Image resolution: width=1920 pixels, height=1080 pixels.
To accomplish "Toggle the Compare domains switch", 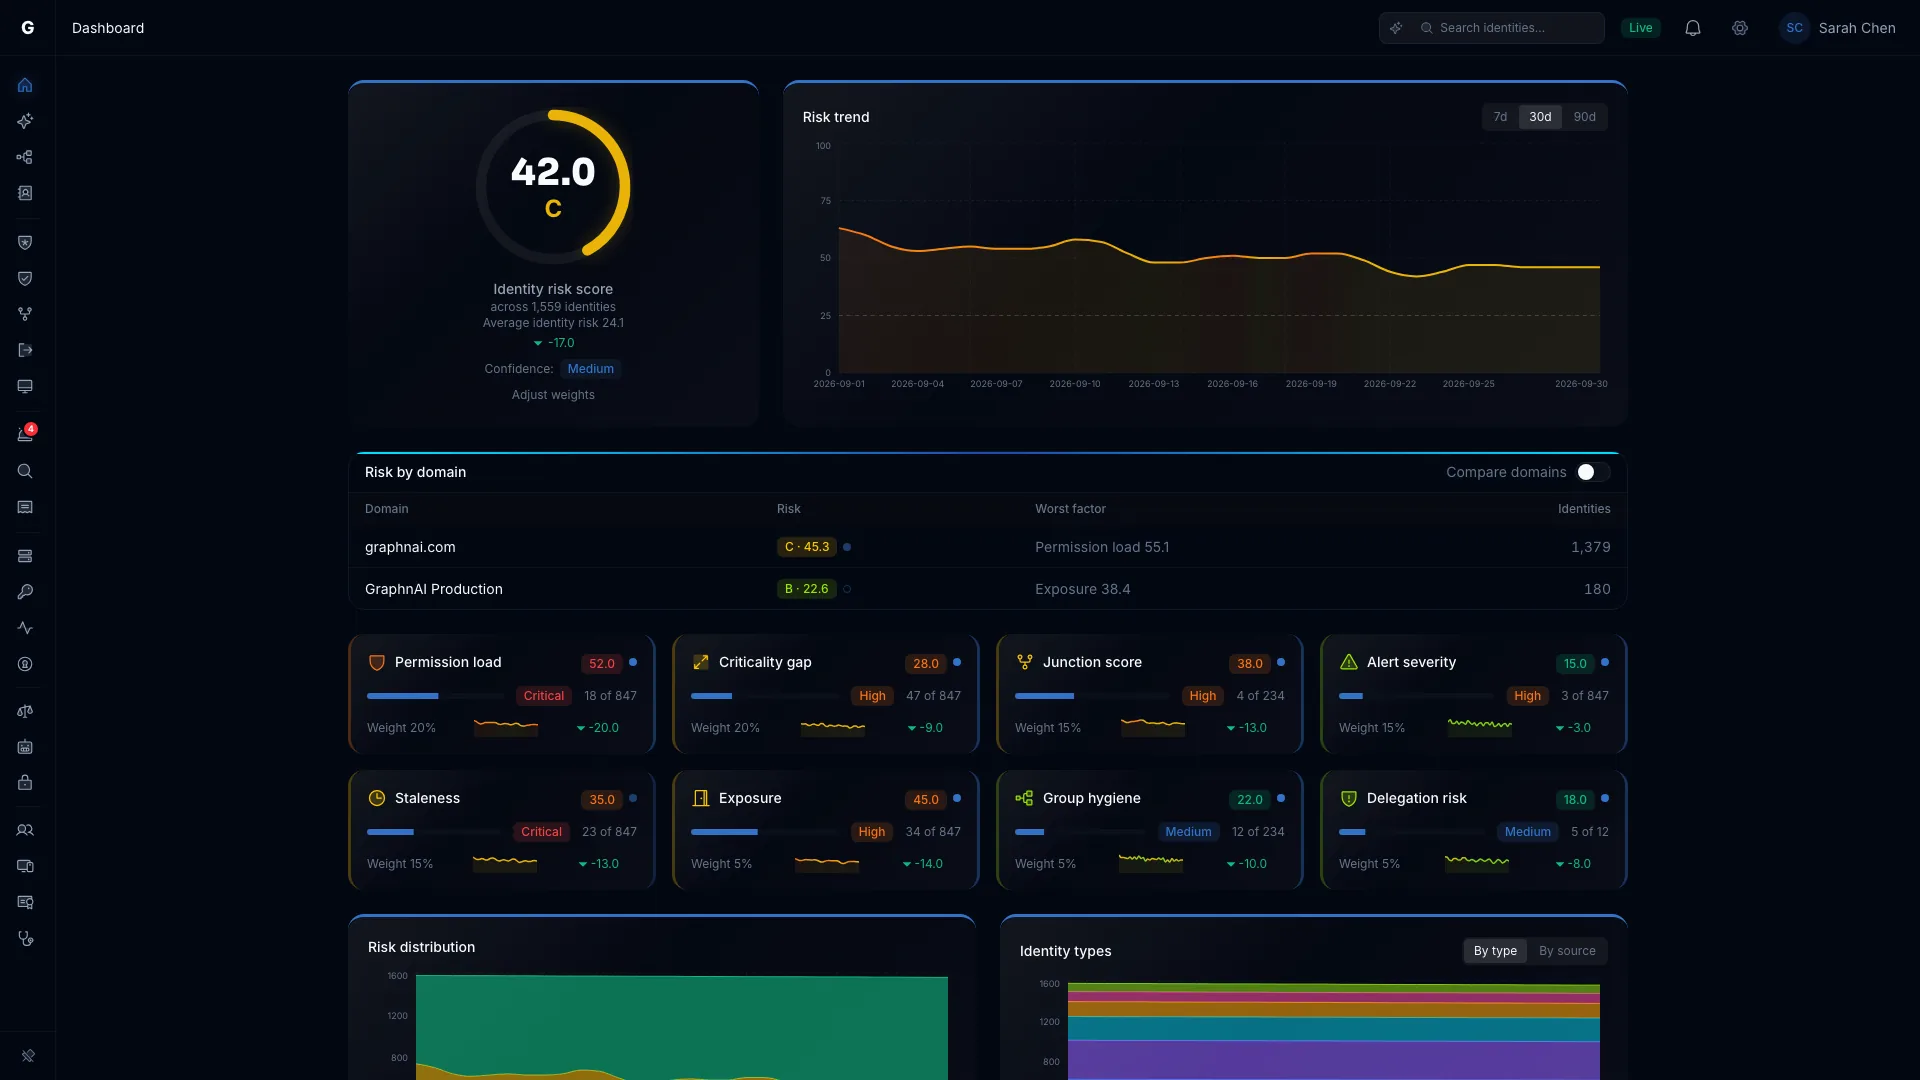I will (x=1593, y=472).
